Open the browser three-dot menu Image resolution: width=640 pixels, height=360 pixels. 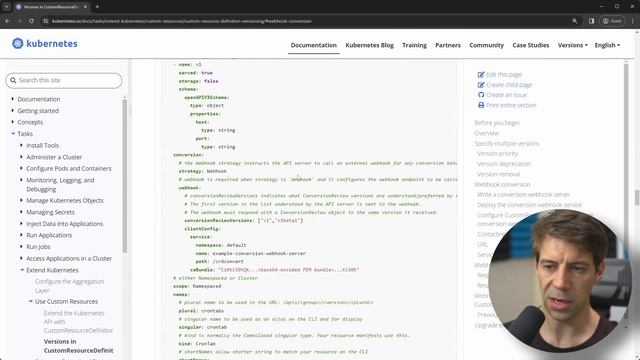[633, 21]
